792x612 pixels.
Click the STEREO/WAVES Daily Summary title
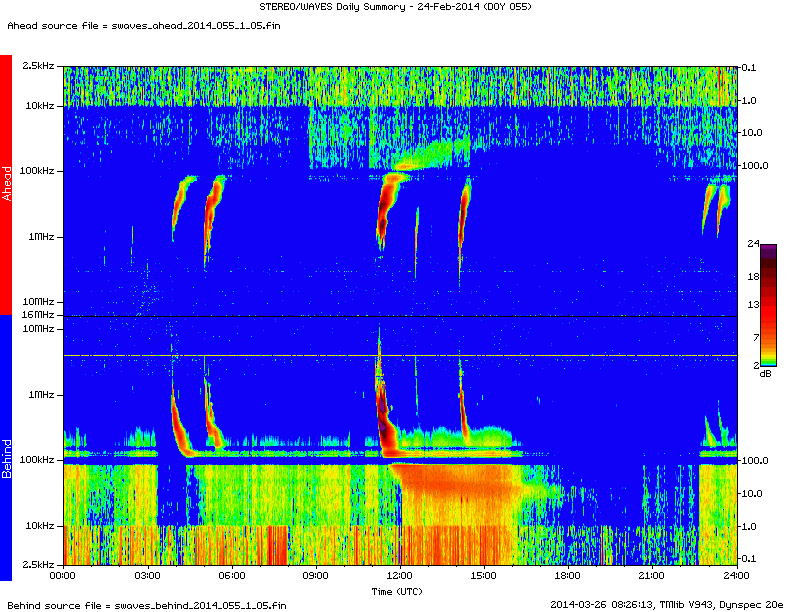[395, 7]
